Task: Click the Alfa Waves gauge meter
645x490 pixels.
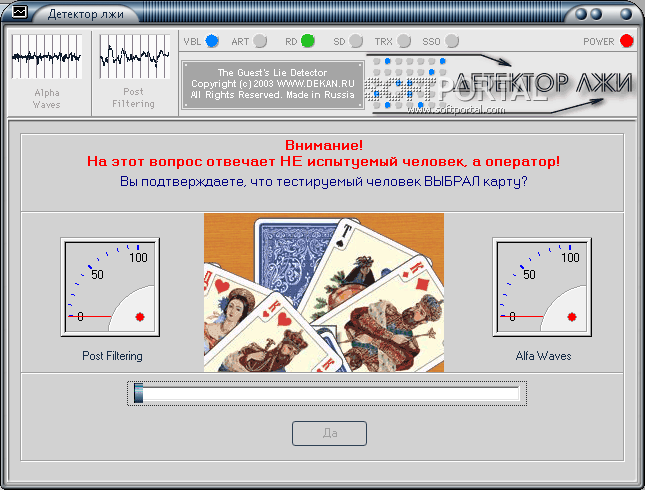Action: (x=542, y=287)
